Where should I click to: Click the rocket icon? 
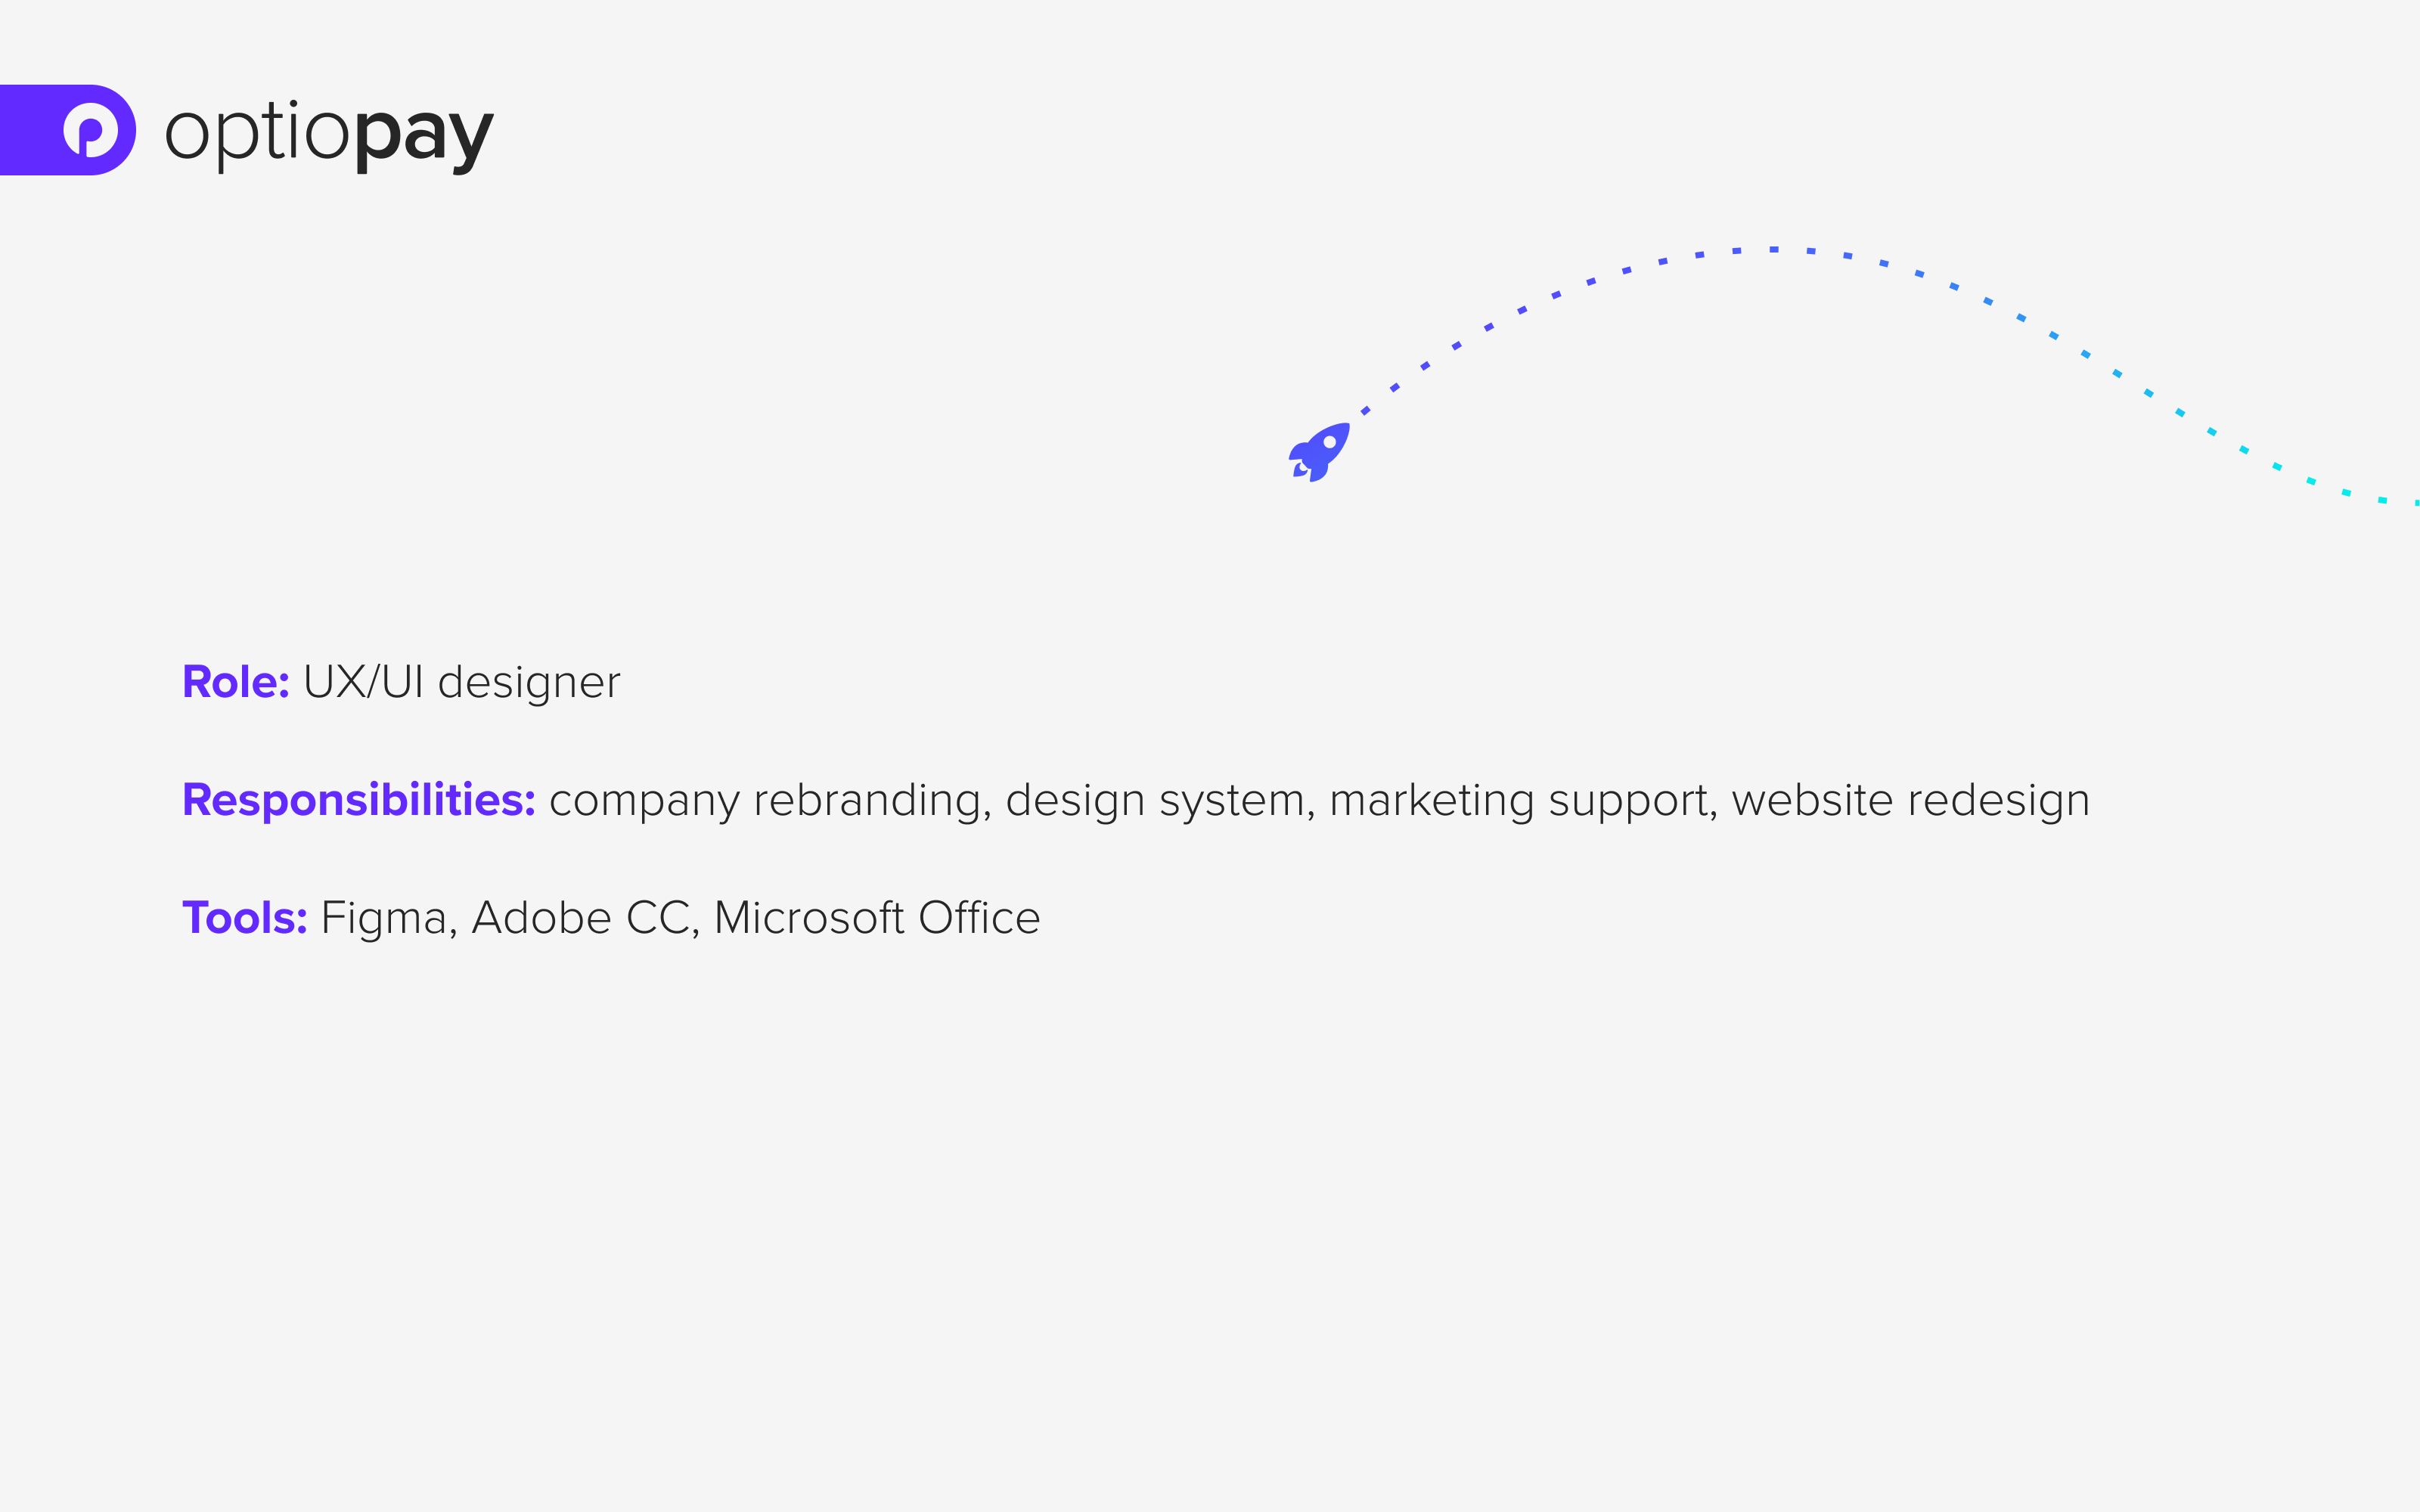[1319, 452]
